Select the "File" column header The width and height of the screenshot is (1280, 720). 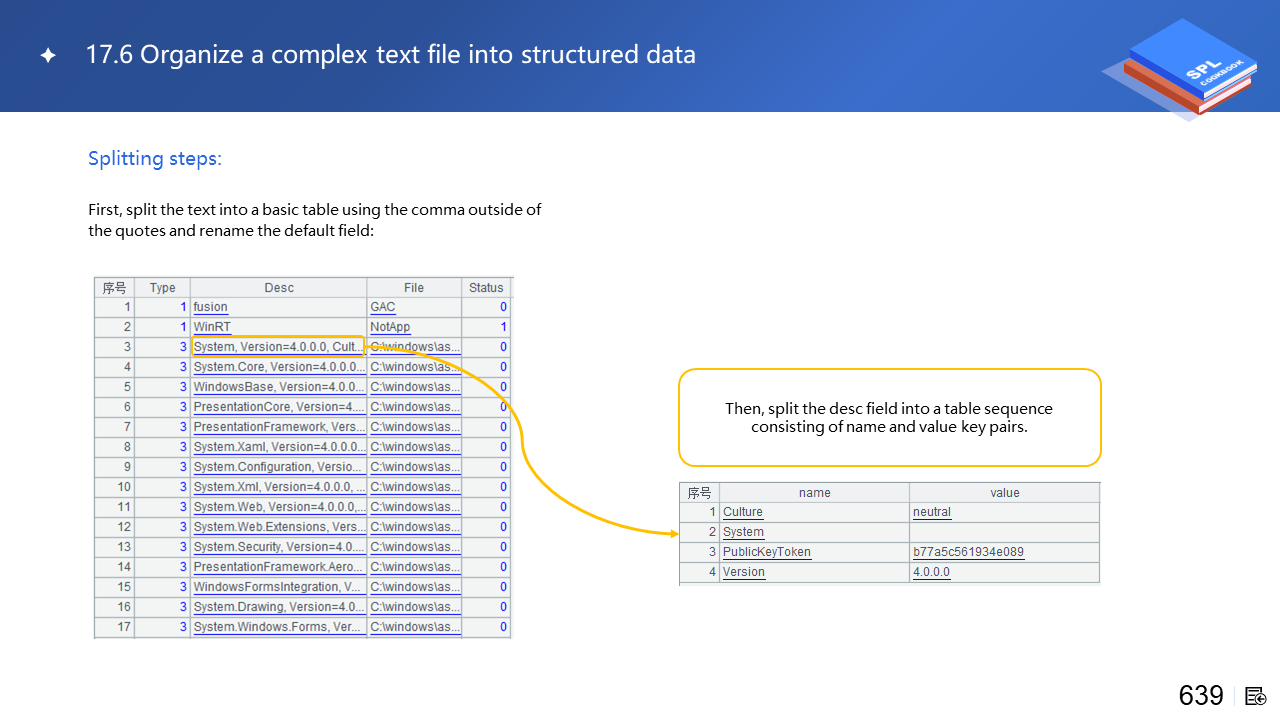(x=414, y=288)
